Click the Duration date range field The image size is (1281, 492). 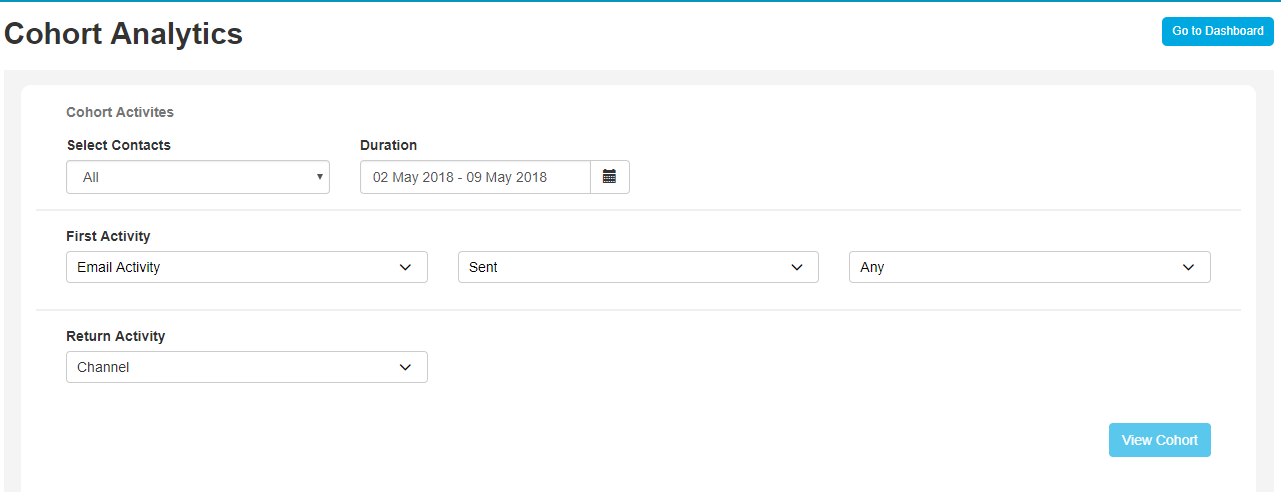[475, 177]
